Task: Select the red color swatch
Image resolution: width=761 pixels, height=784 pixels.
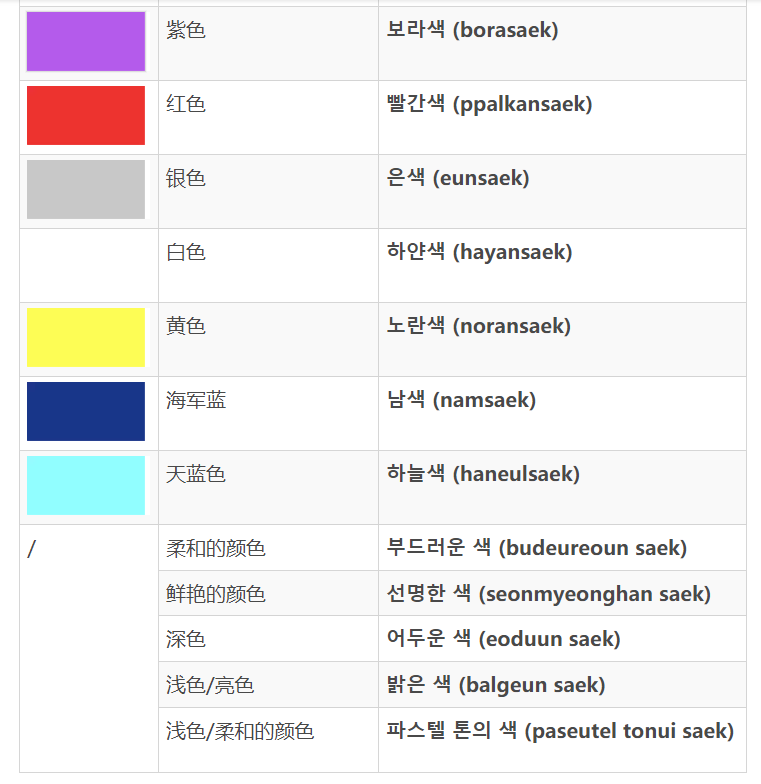Action: [86, 115]
